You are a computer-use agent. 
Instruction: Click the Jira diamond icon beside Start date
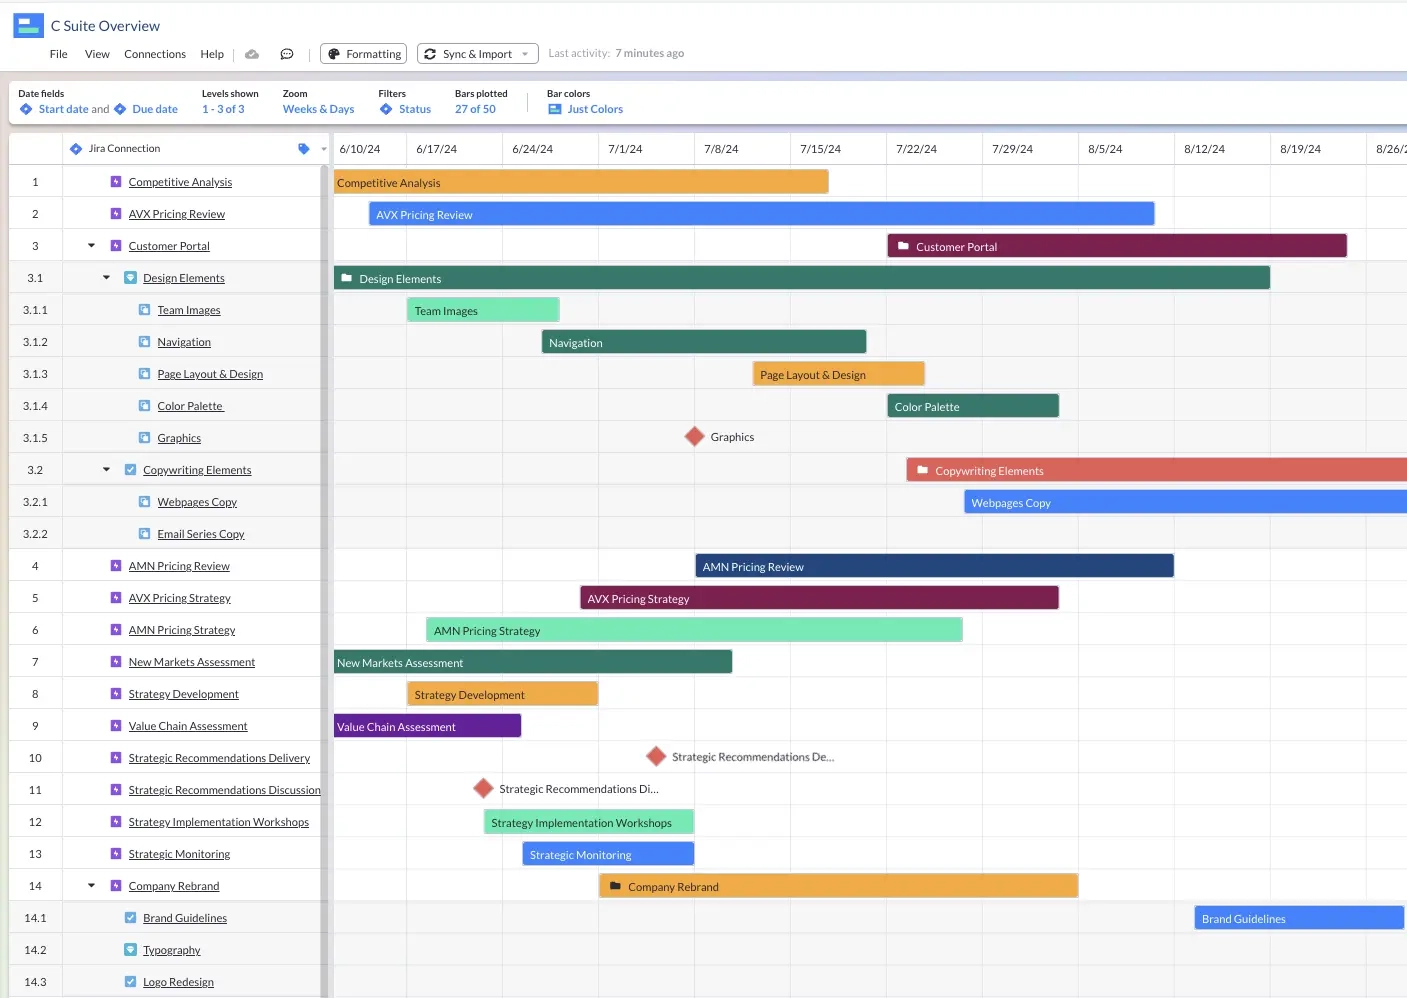click(x=26, y=109)
